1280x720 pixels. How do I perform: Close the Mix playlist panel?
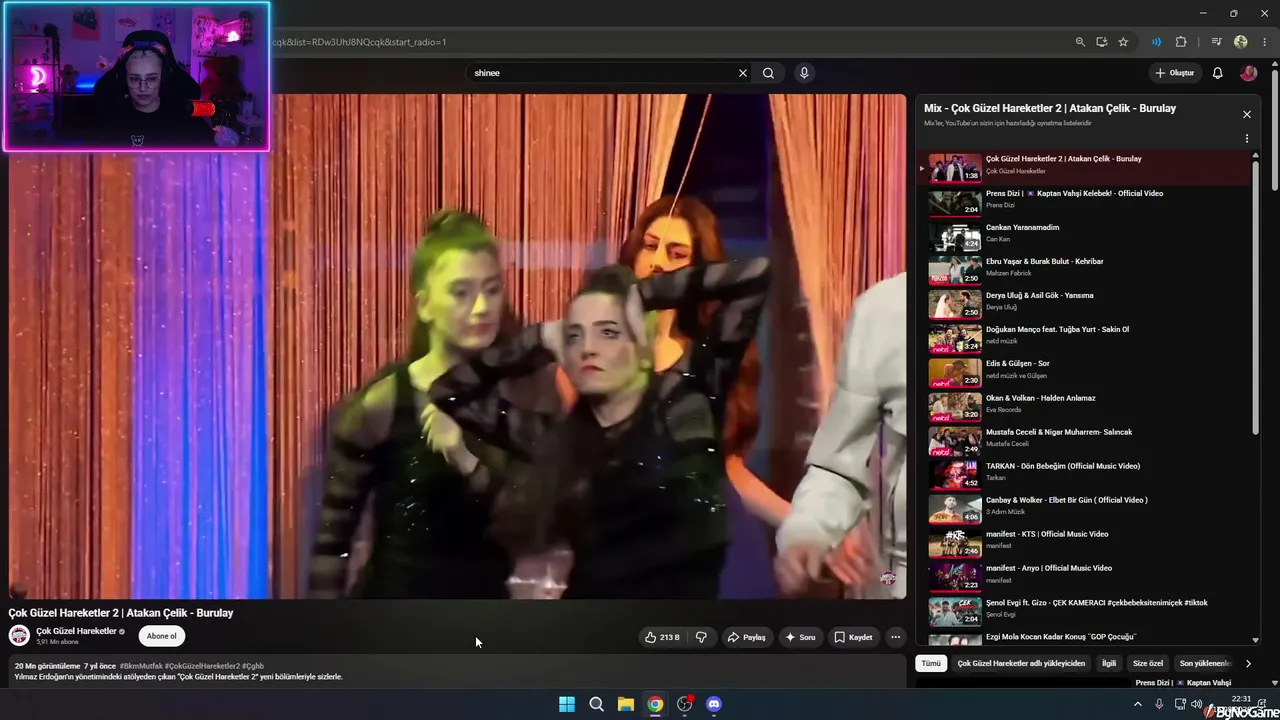1246,115
